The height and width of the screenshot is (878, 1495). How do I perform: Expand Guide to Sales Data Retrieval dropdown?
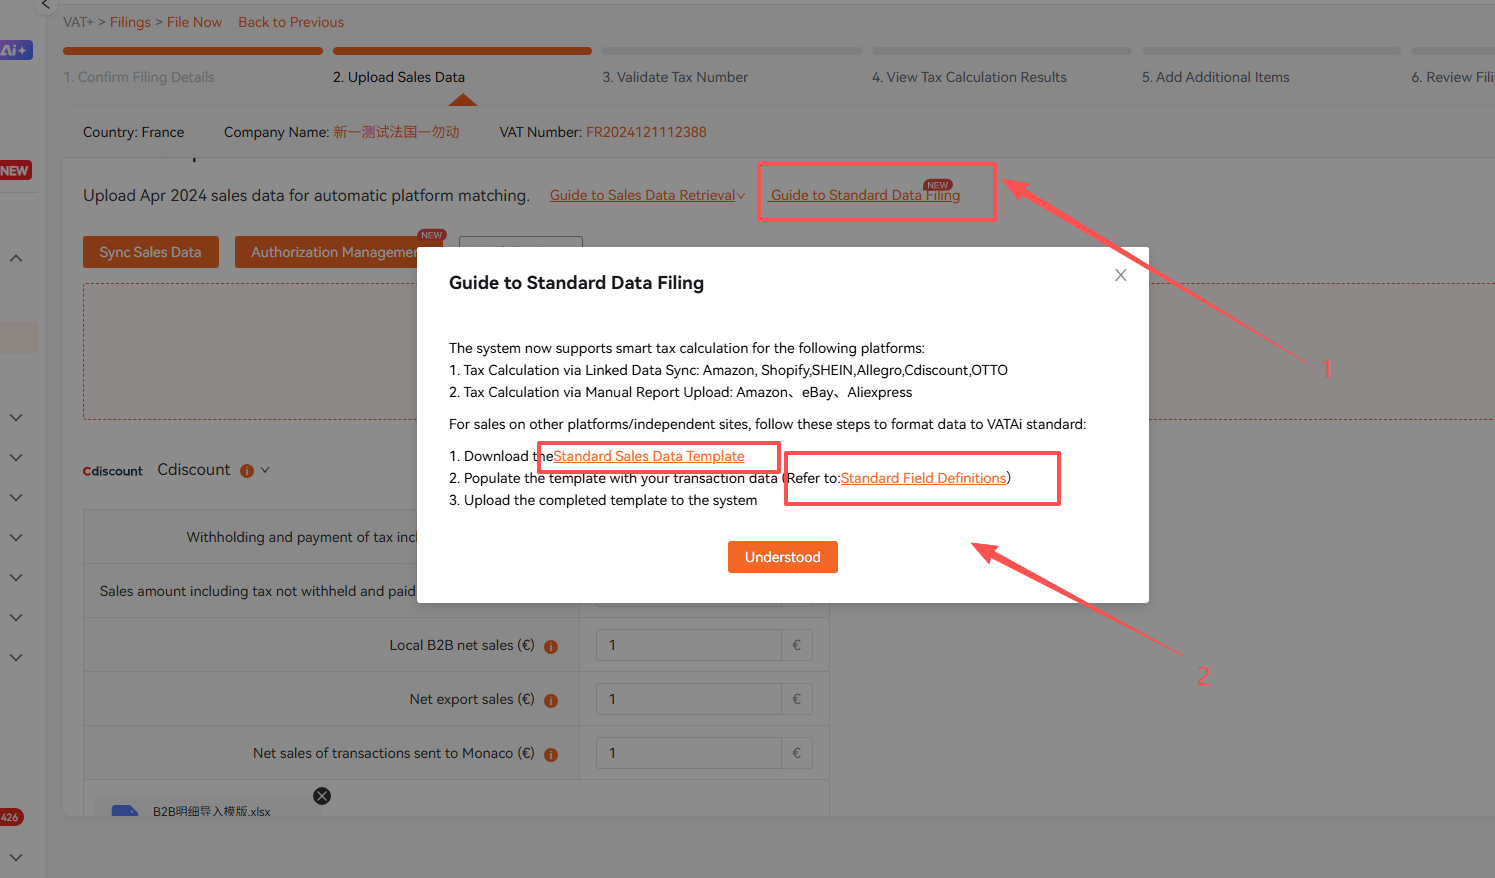click(647, 195)
